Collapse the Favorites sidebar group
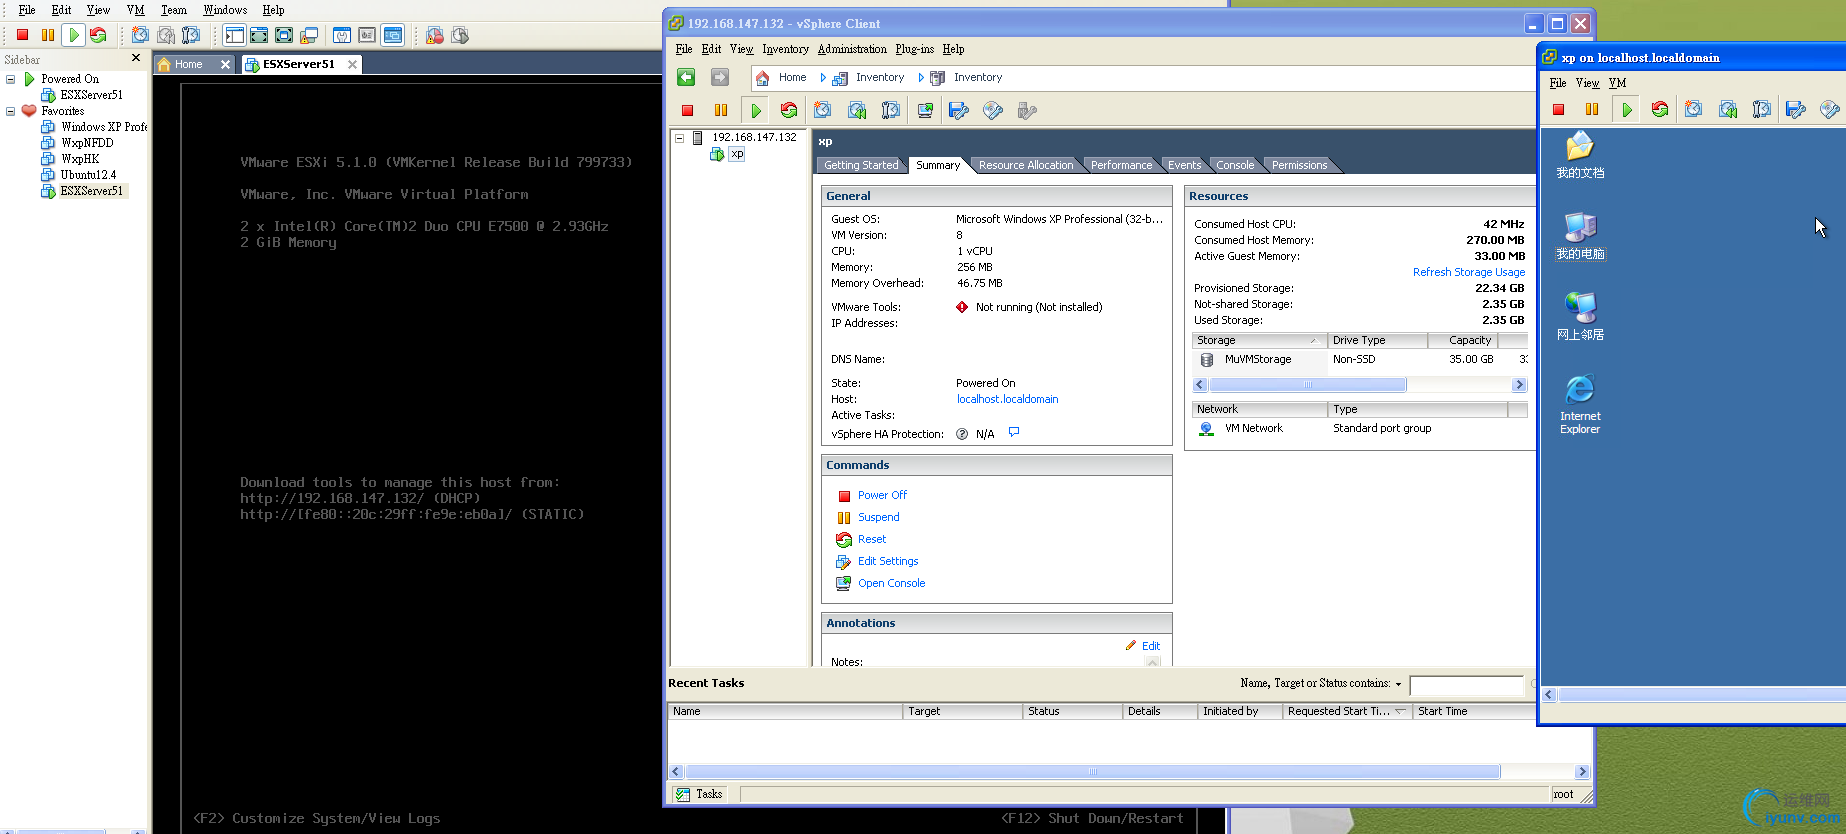 point(11,111)
